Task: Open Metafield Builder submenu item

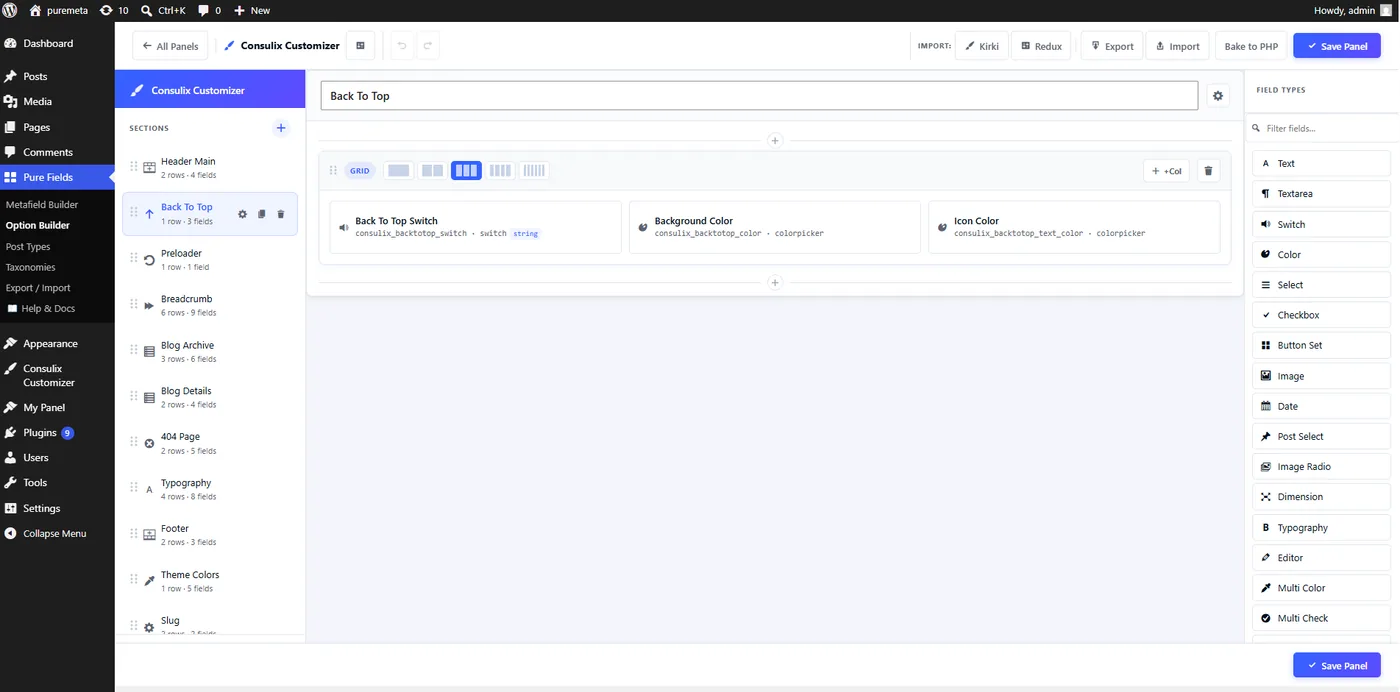Action: (42, 204)
